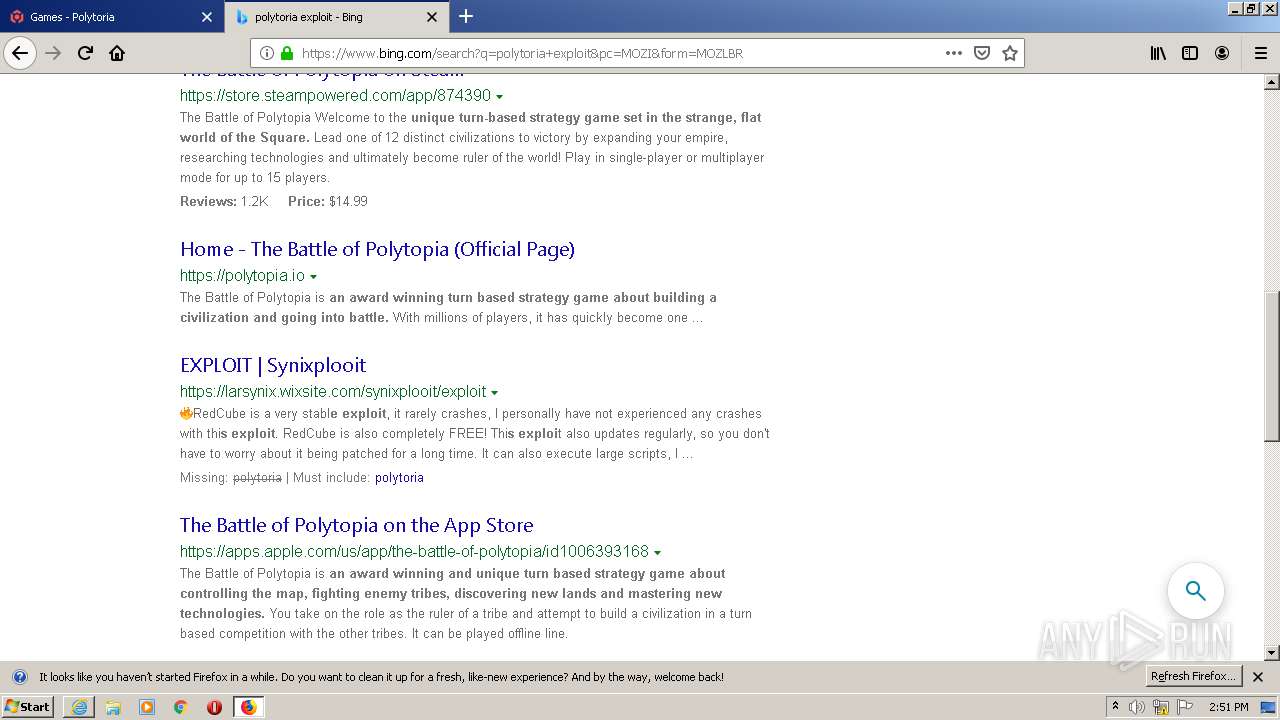Open a new tab with the plus button
1280x720 pixels.
(466, 16)
